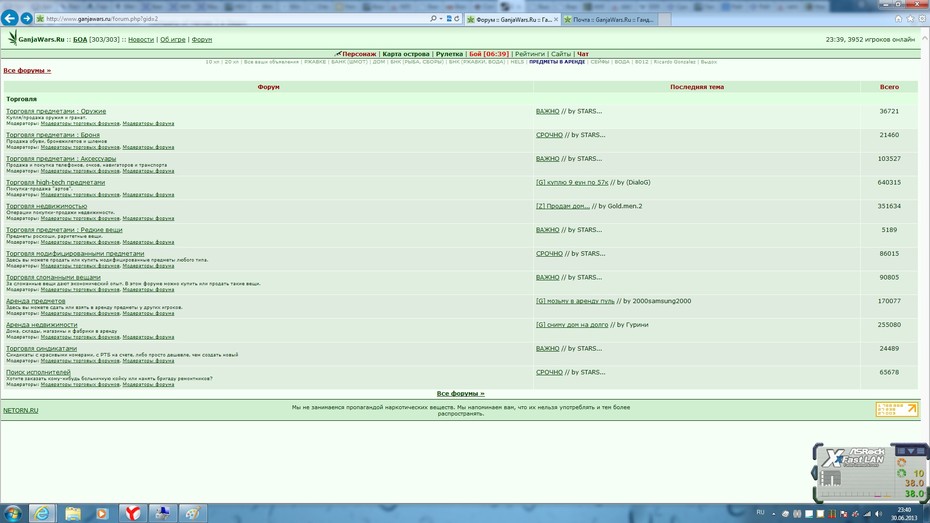
Task: Open Чат in the game menu
Action: point(583,54)
